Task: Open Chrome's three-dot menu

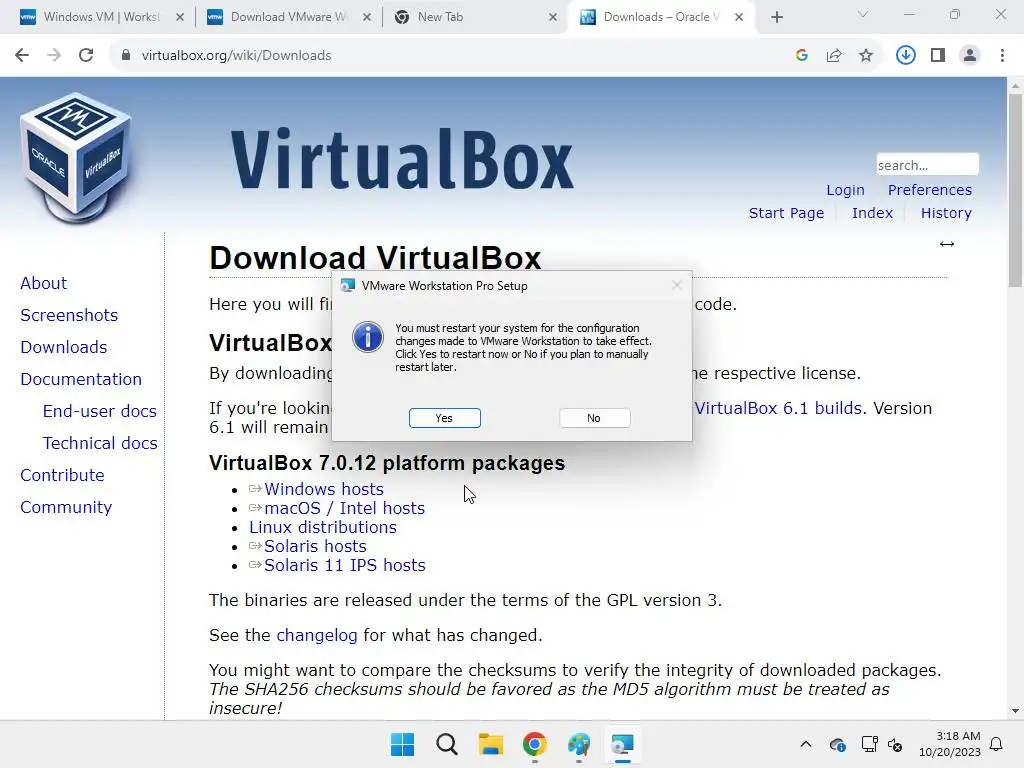Action: point(1002,56)
